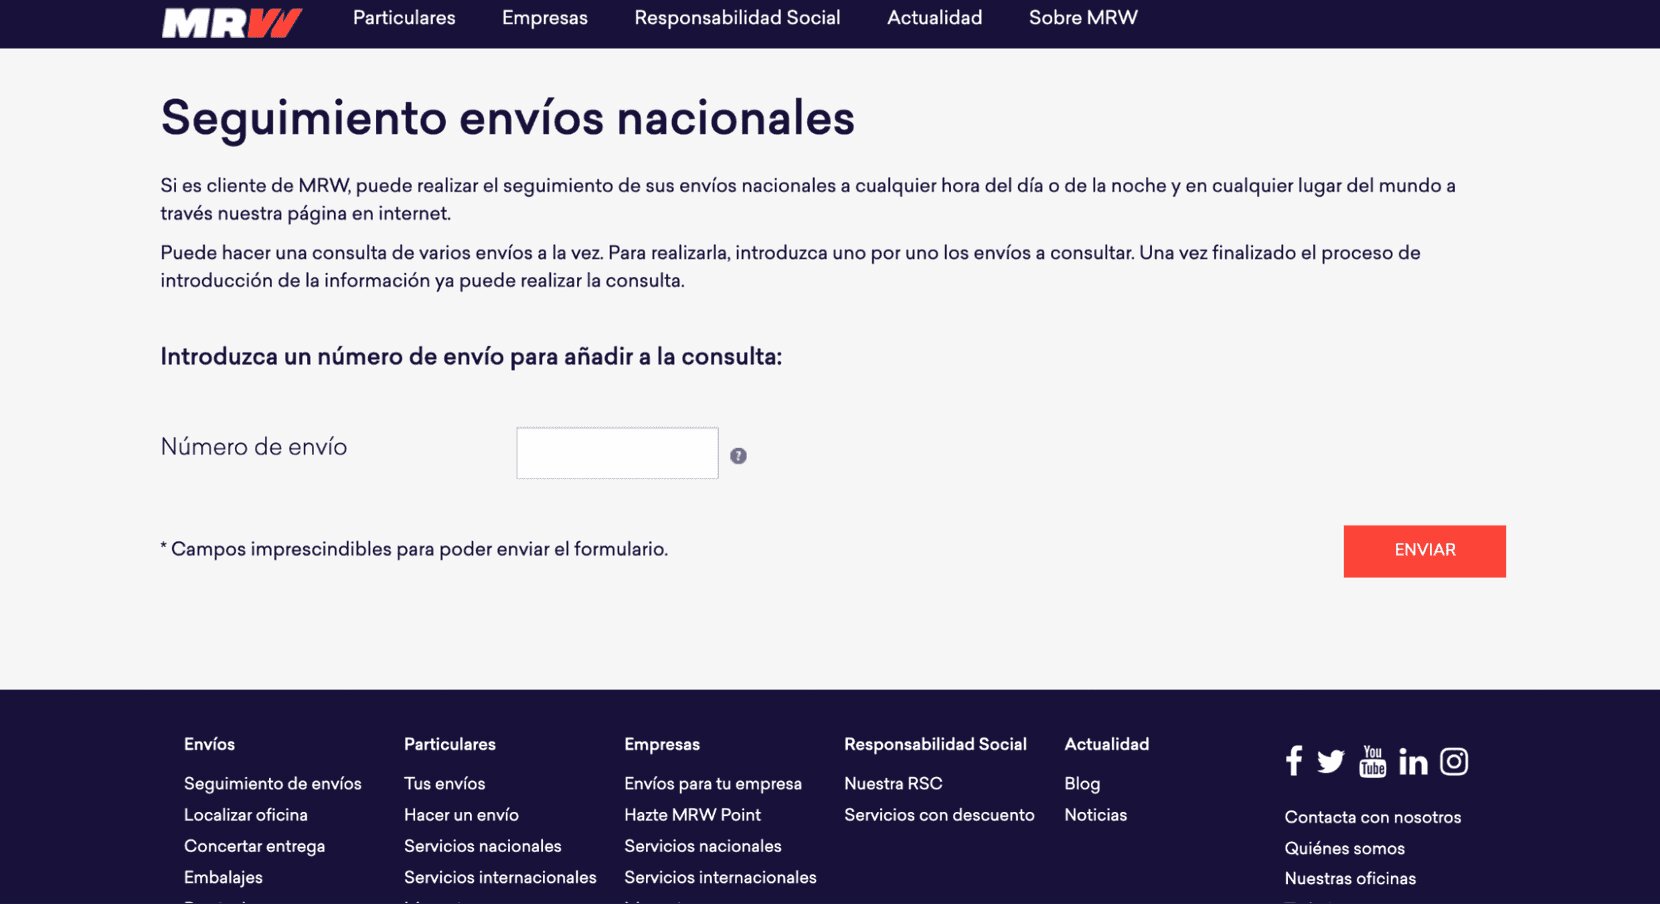Open Servicios internacionales under Particulares footer
The image size is (1660, 904).
click(x=500, y=877)
